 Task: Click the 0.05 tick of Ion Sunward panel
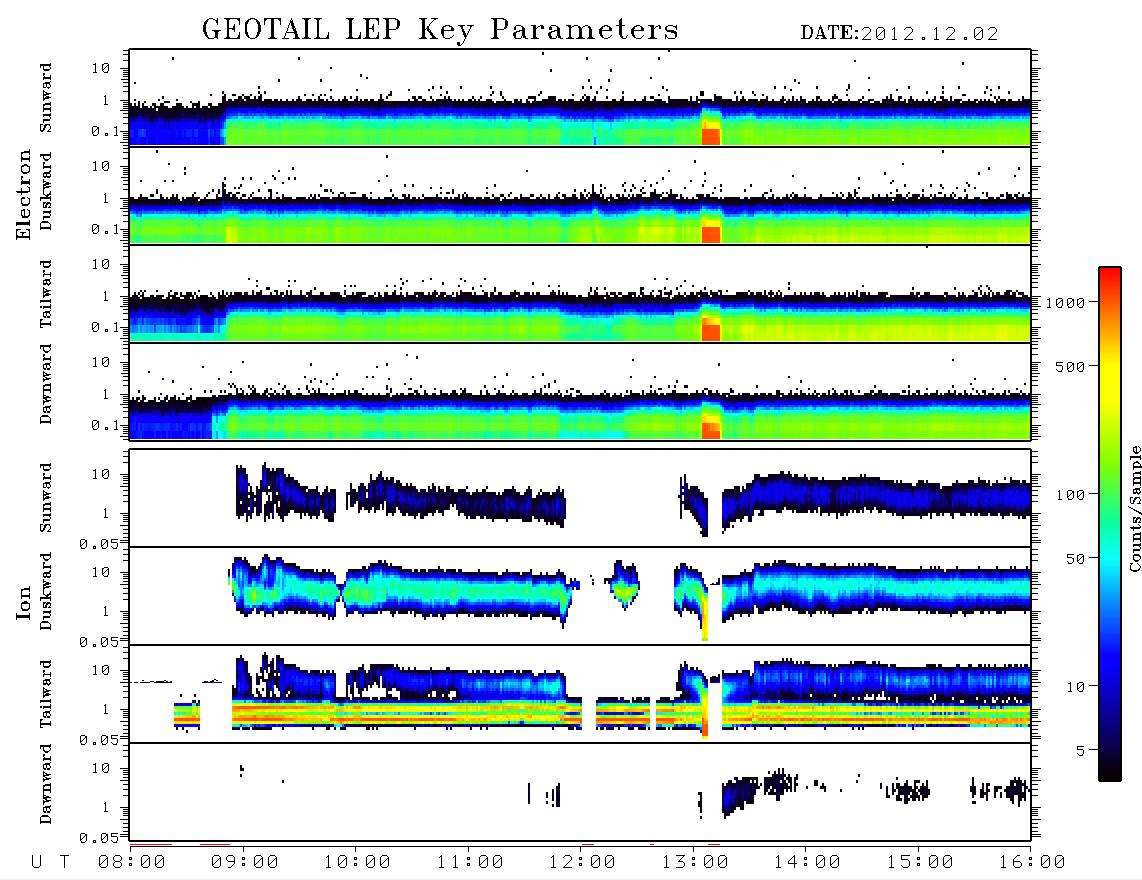(x=98, y=544)
